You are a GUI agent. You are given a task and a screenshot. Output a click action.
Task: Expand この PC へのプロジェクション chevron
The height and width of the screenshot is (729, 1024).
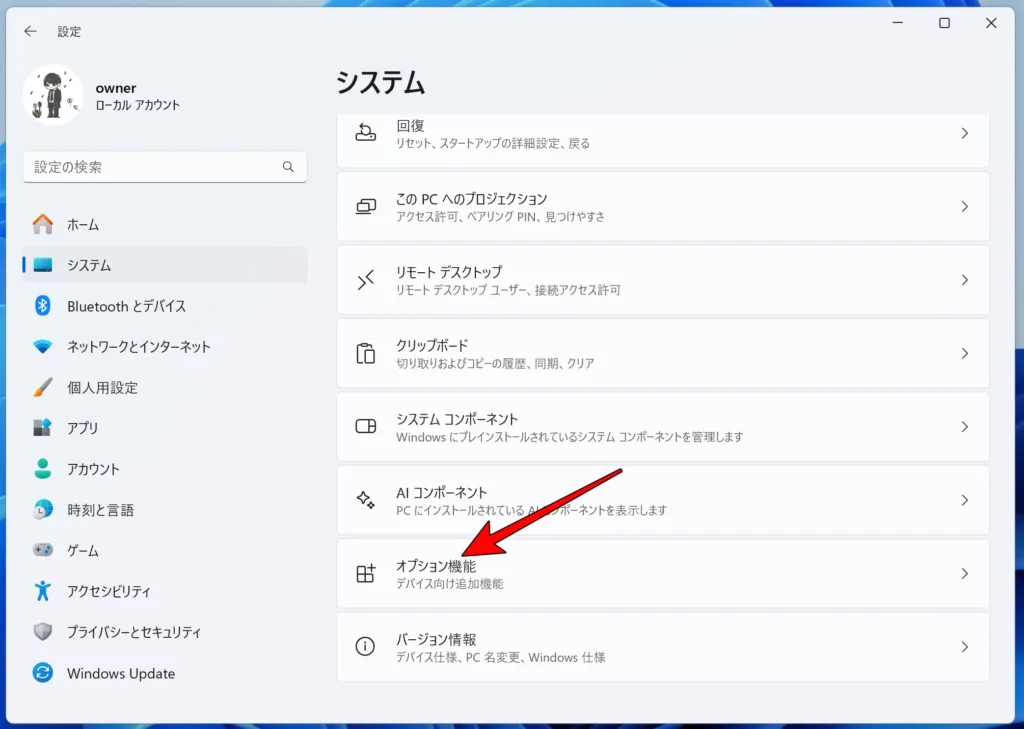(x=964, y=207)
